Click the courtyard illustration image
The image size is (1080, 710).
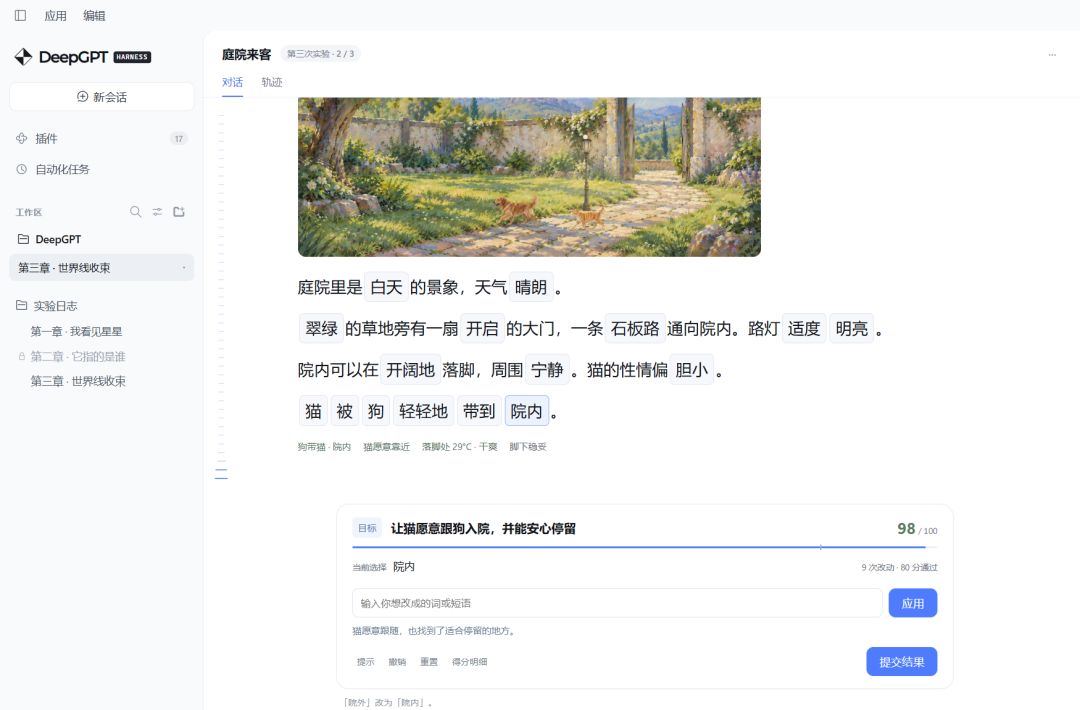[x=529, y=177]
